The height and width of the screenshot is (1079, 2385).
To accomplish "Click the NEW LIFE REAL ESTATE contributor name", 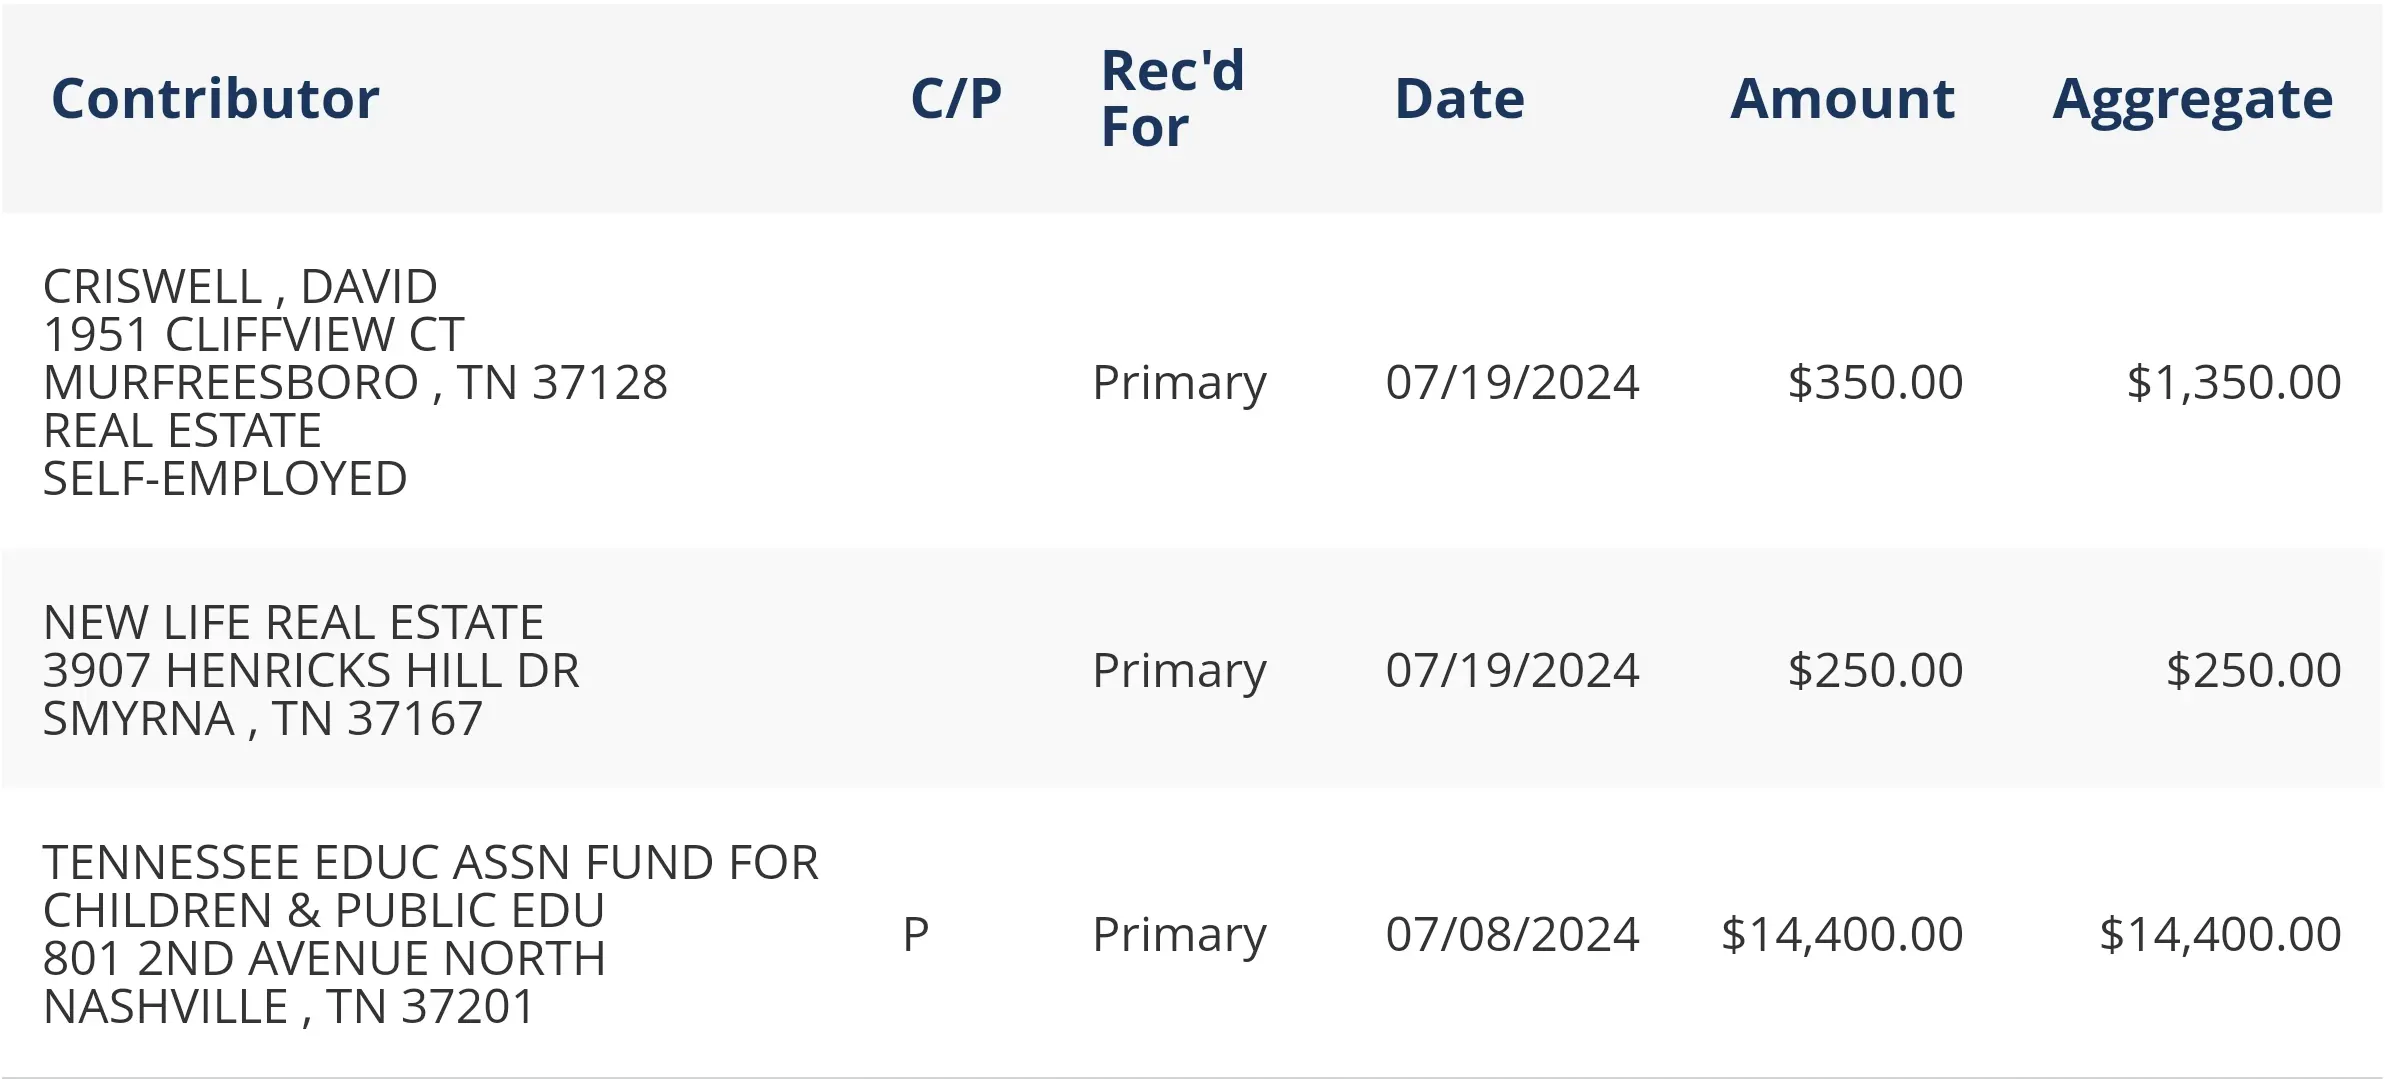I will 293,623.
